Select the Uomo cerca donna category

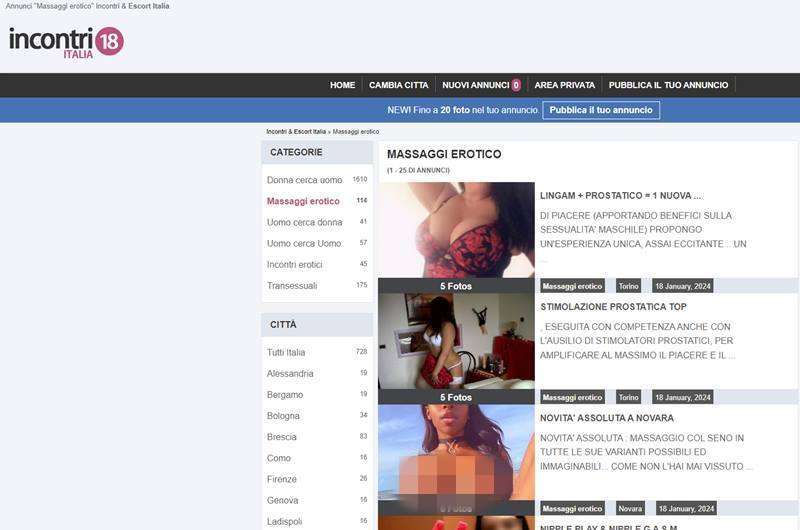[x=304, y=222]
